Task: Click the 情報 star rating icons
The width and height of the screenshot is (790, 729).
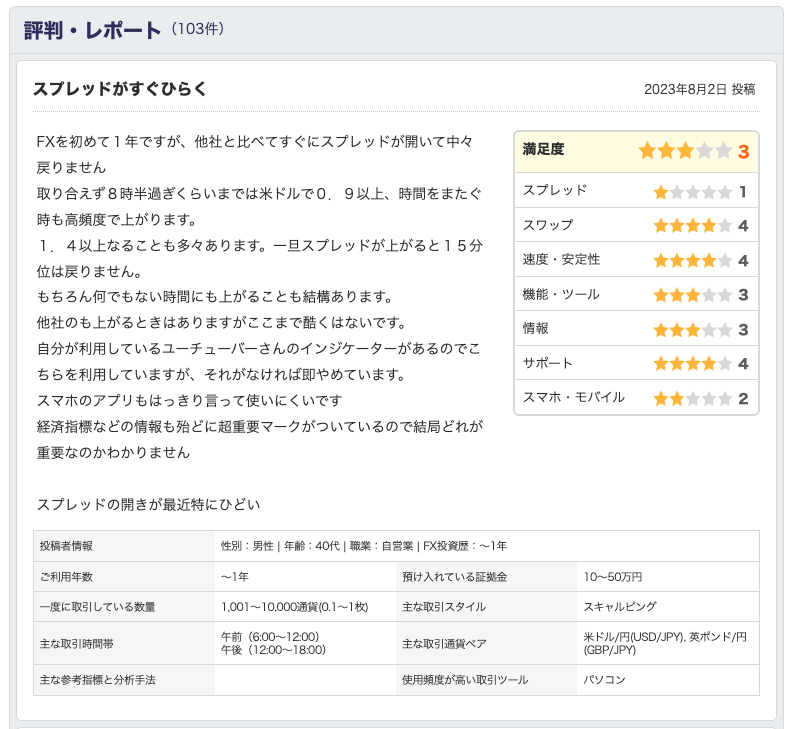Action: pyautogui.click(x=693, y=330)
